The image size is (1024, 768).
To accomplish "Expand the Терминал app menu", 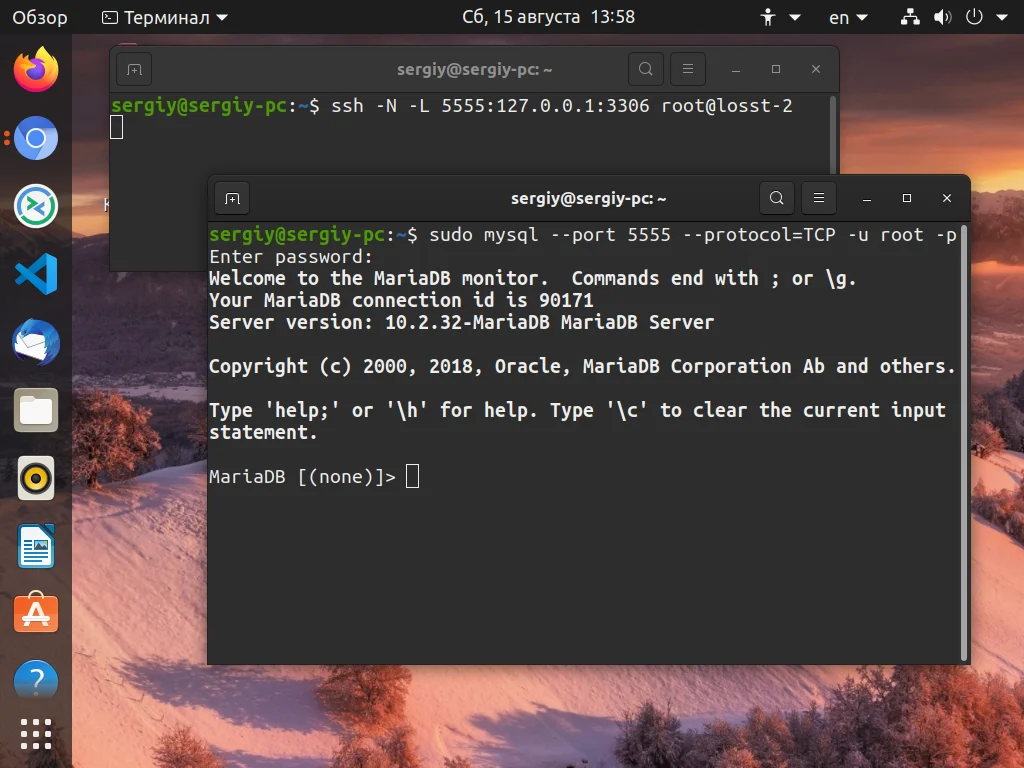I will pos(165,18).
